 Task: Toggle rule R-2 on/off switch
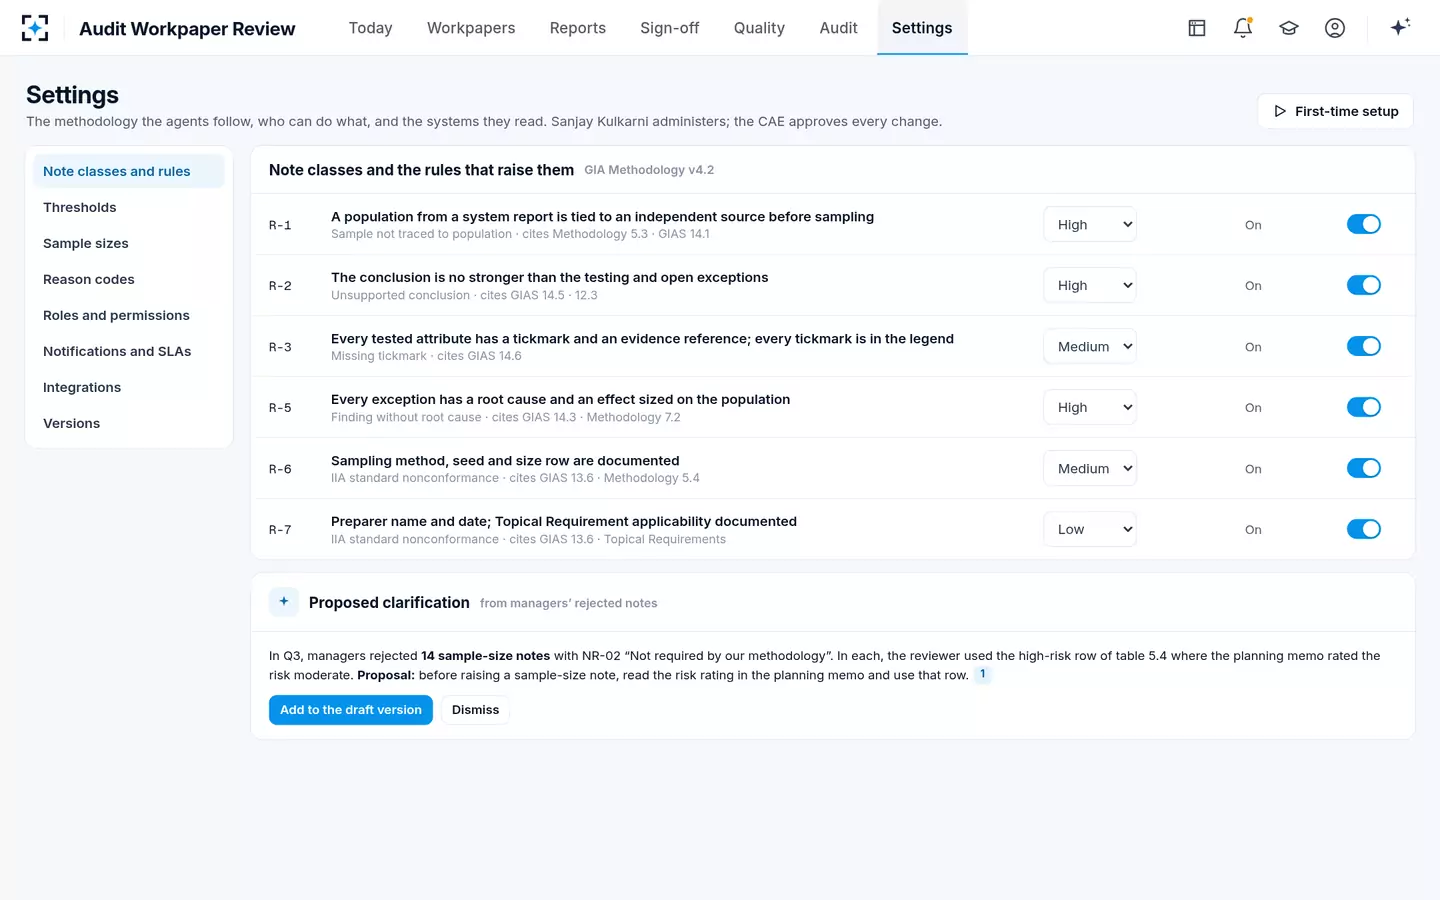[x=1364, y=285]
